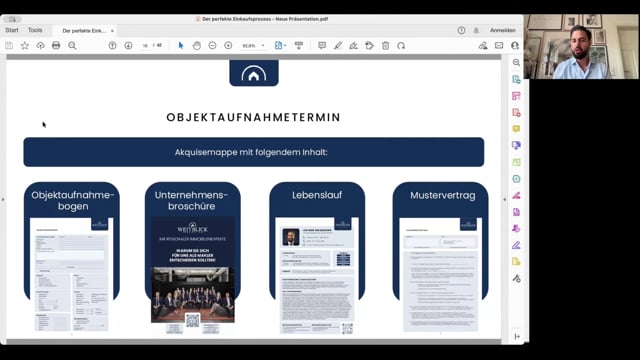
Task: Open the notifications bell
Action: (x=476, y=30)
